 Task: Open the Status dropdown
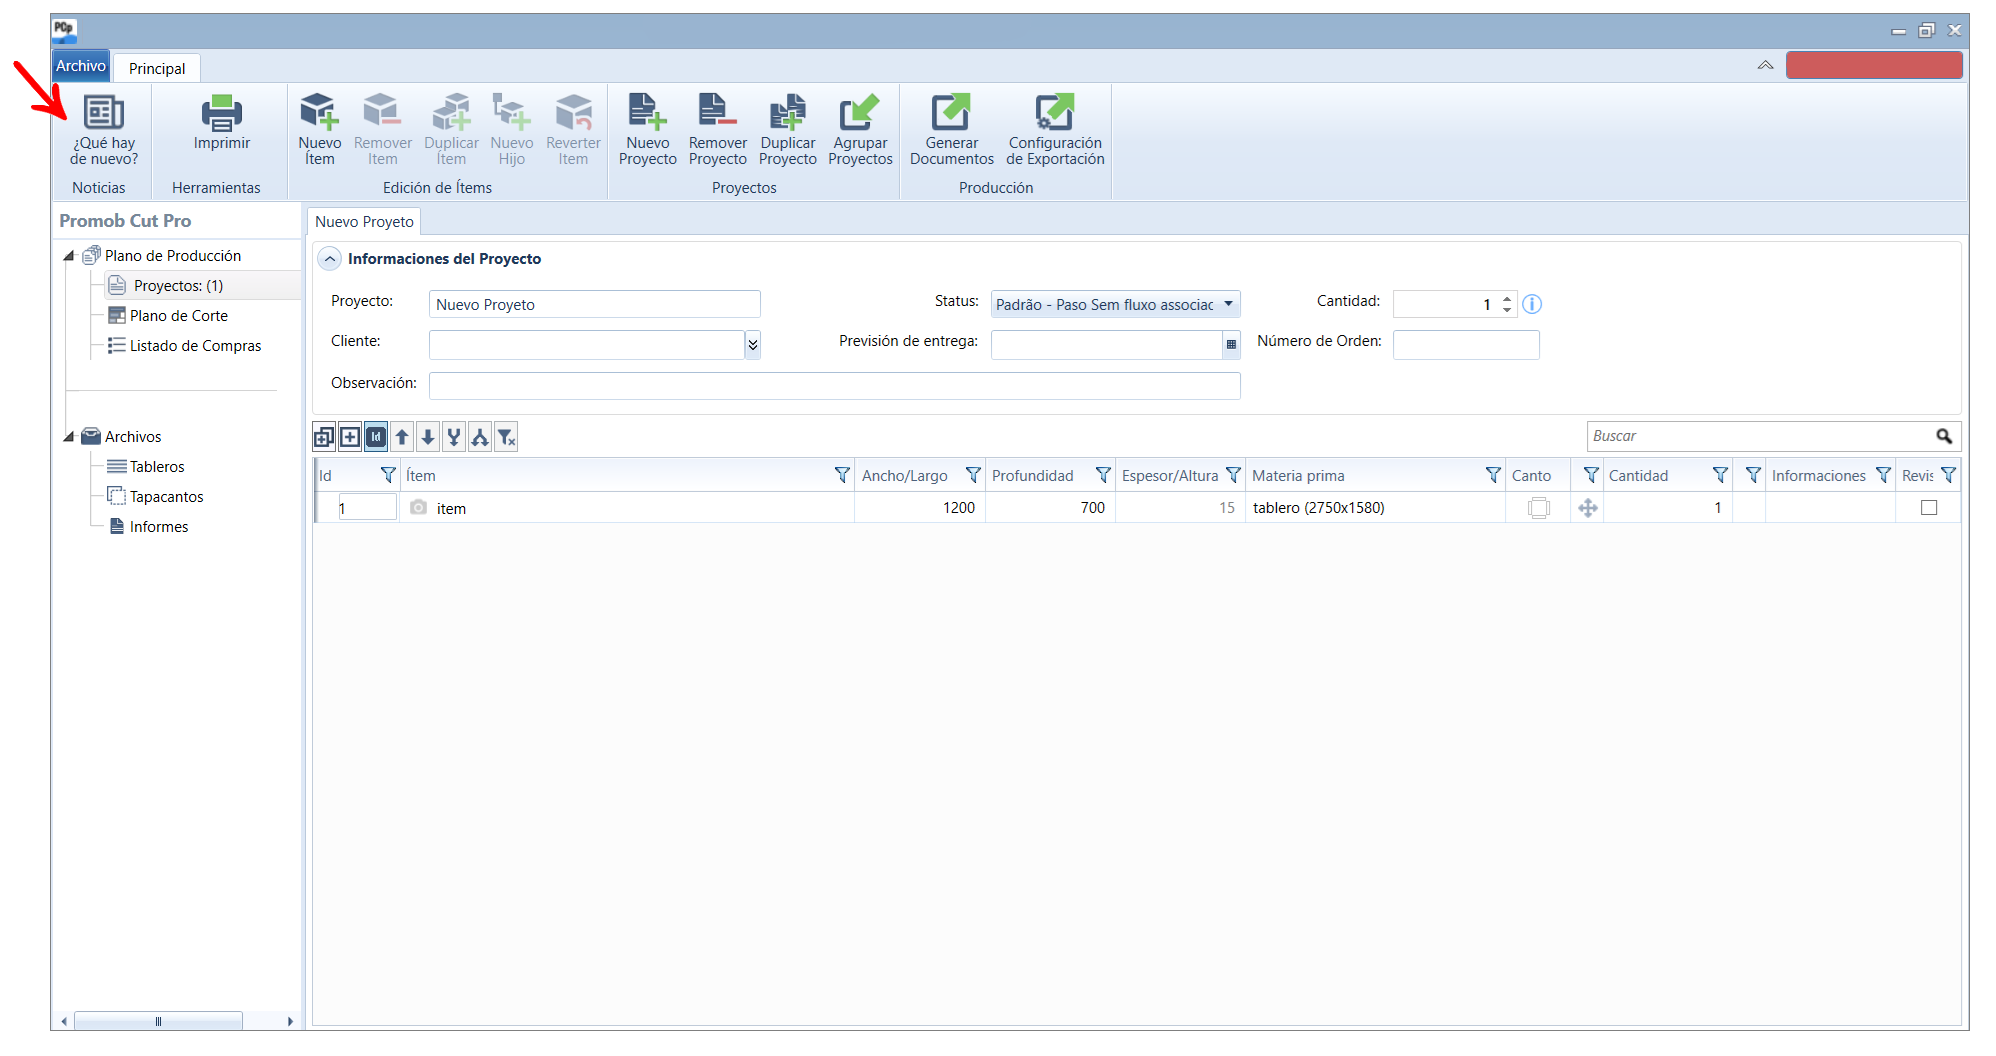[1228, 304]
